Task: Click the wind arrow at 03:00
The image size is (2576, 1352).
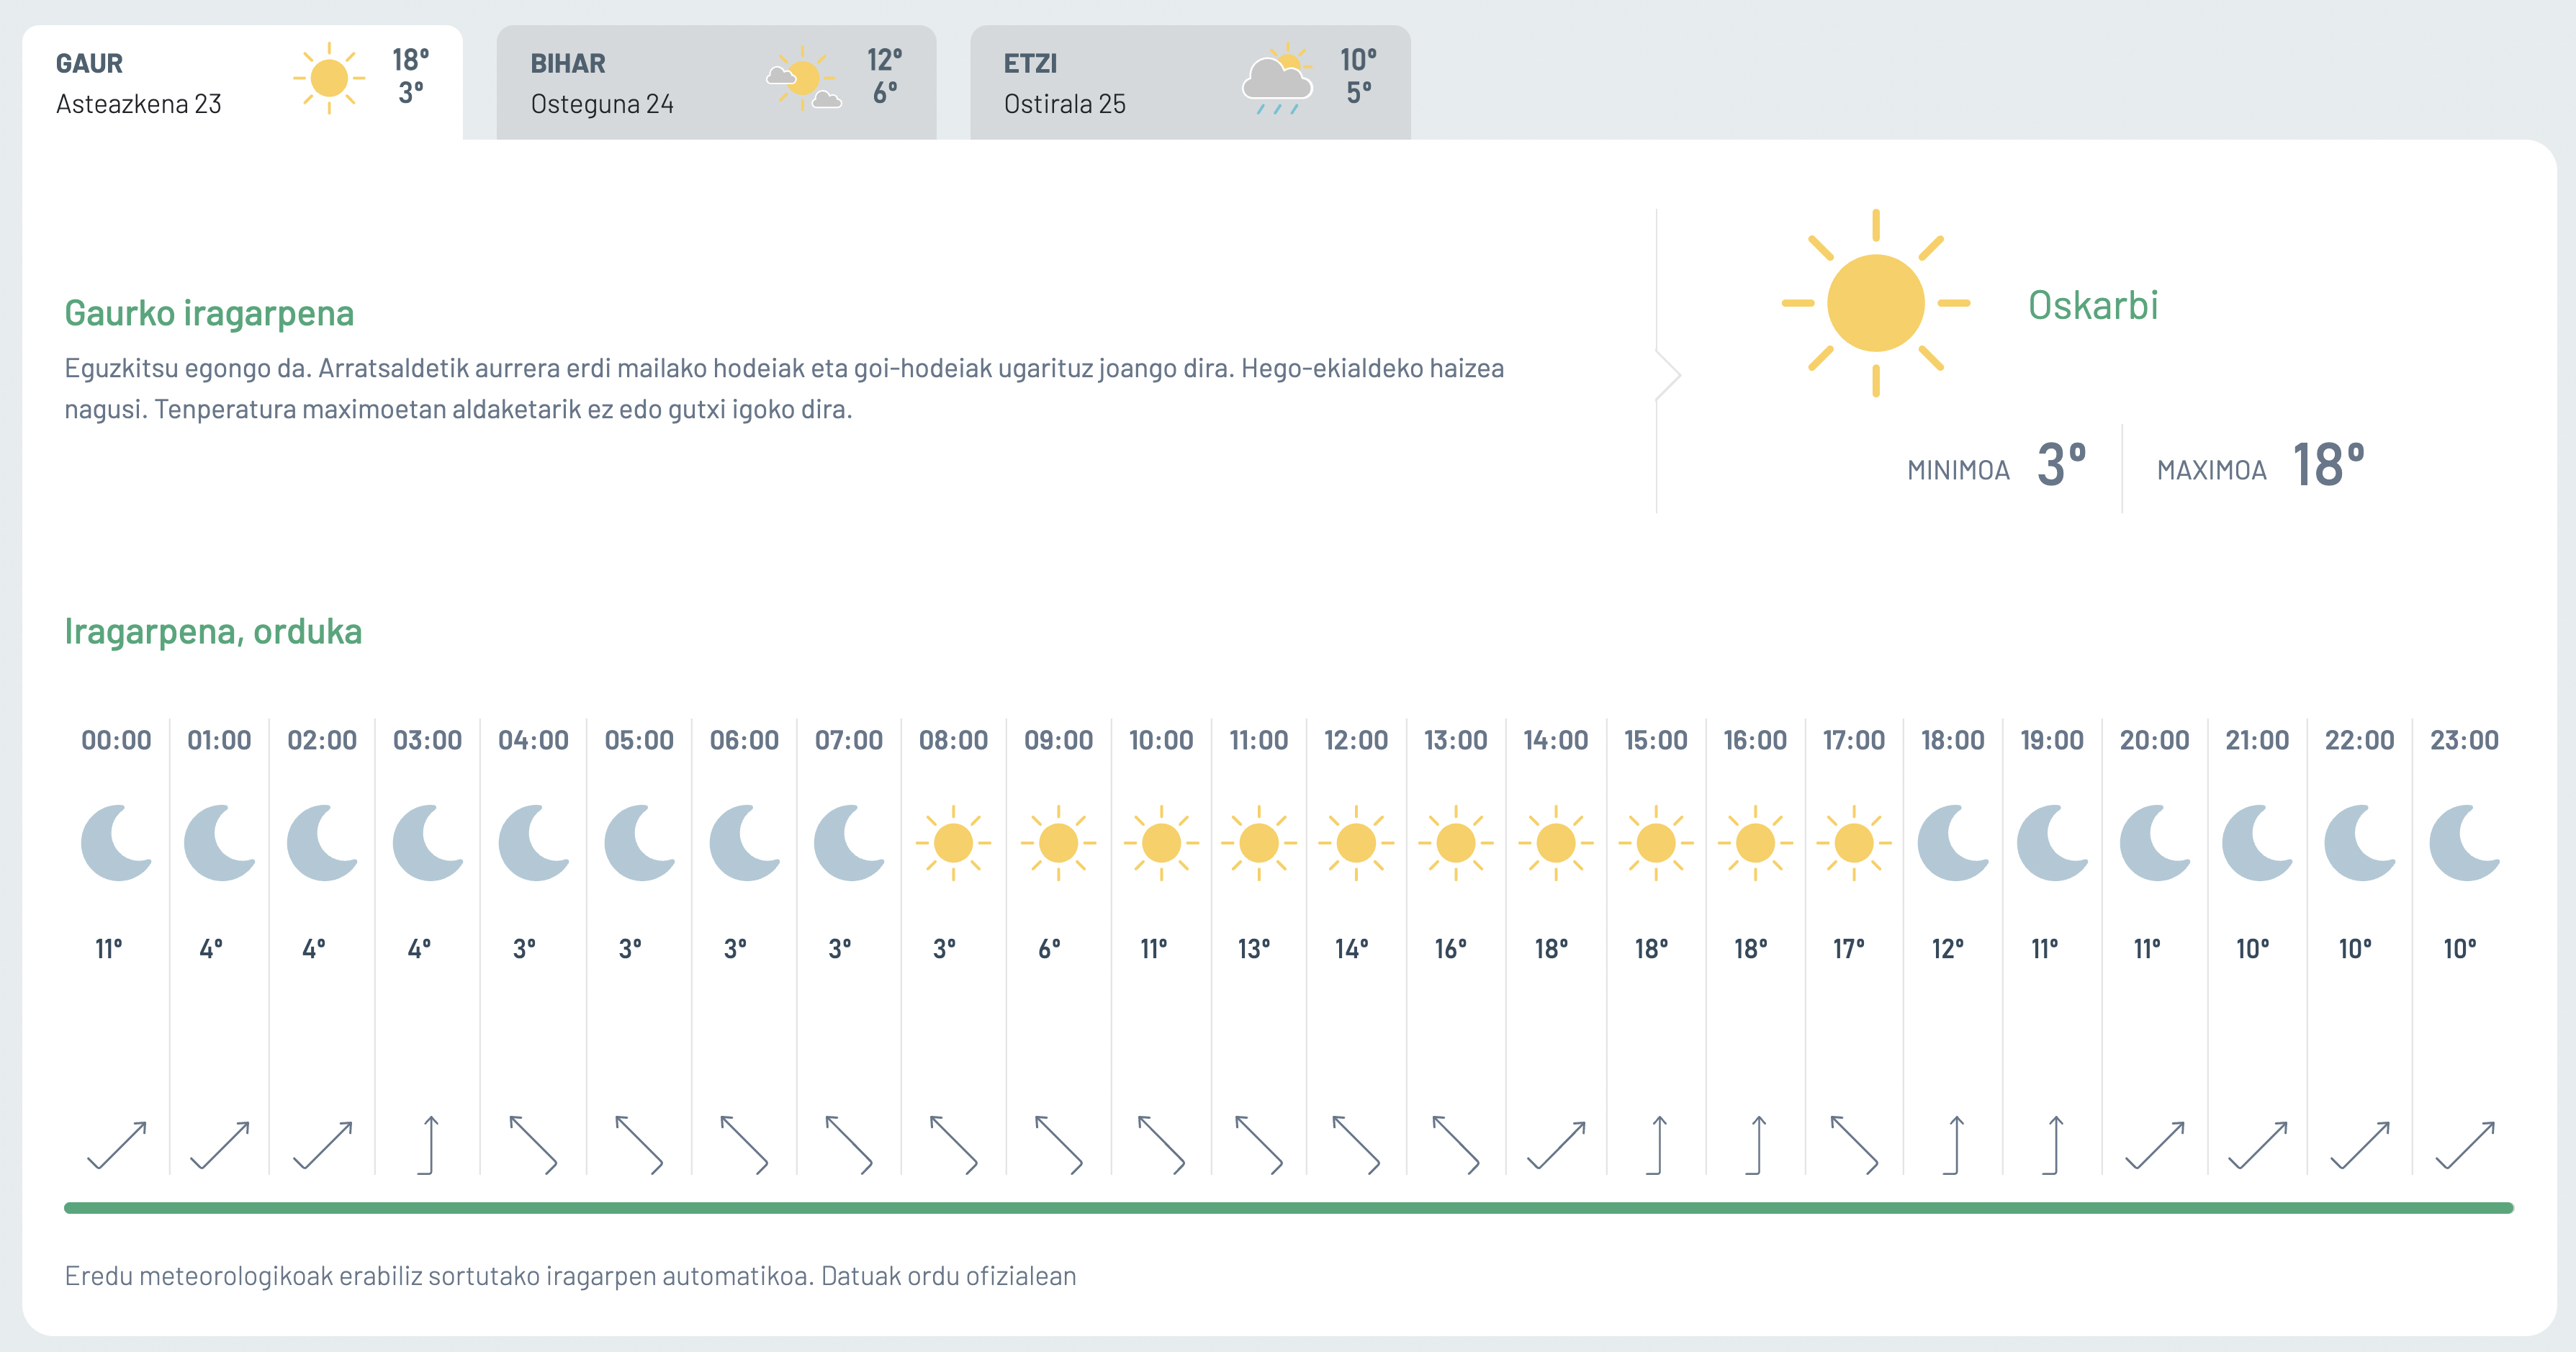Action: (x=429, y=1145)
